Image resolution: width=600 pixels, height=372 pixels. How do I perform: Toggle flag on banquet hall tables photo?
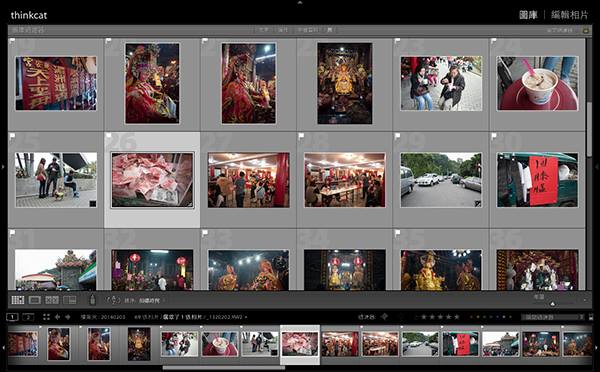click(x=301, y=135)
